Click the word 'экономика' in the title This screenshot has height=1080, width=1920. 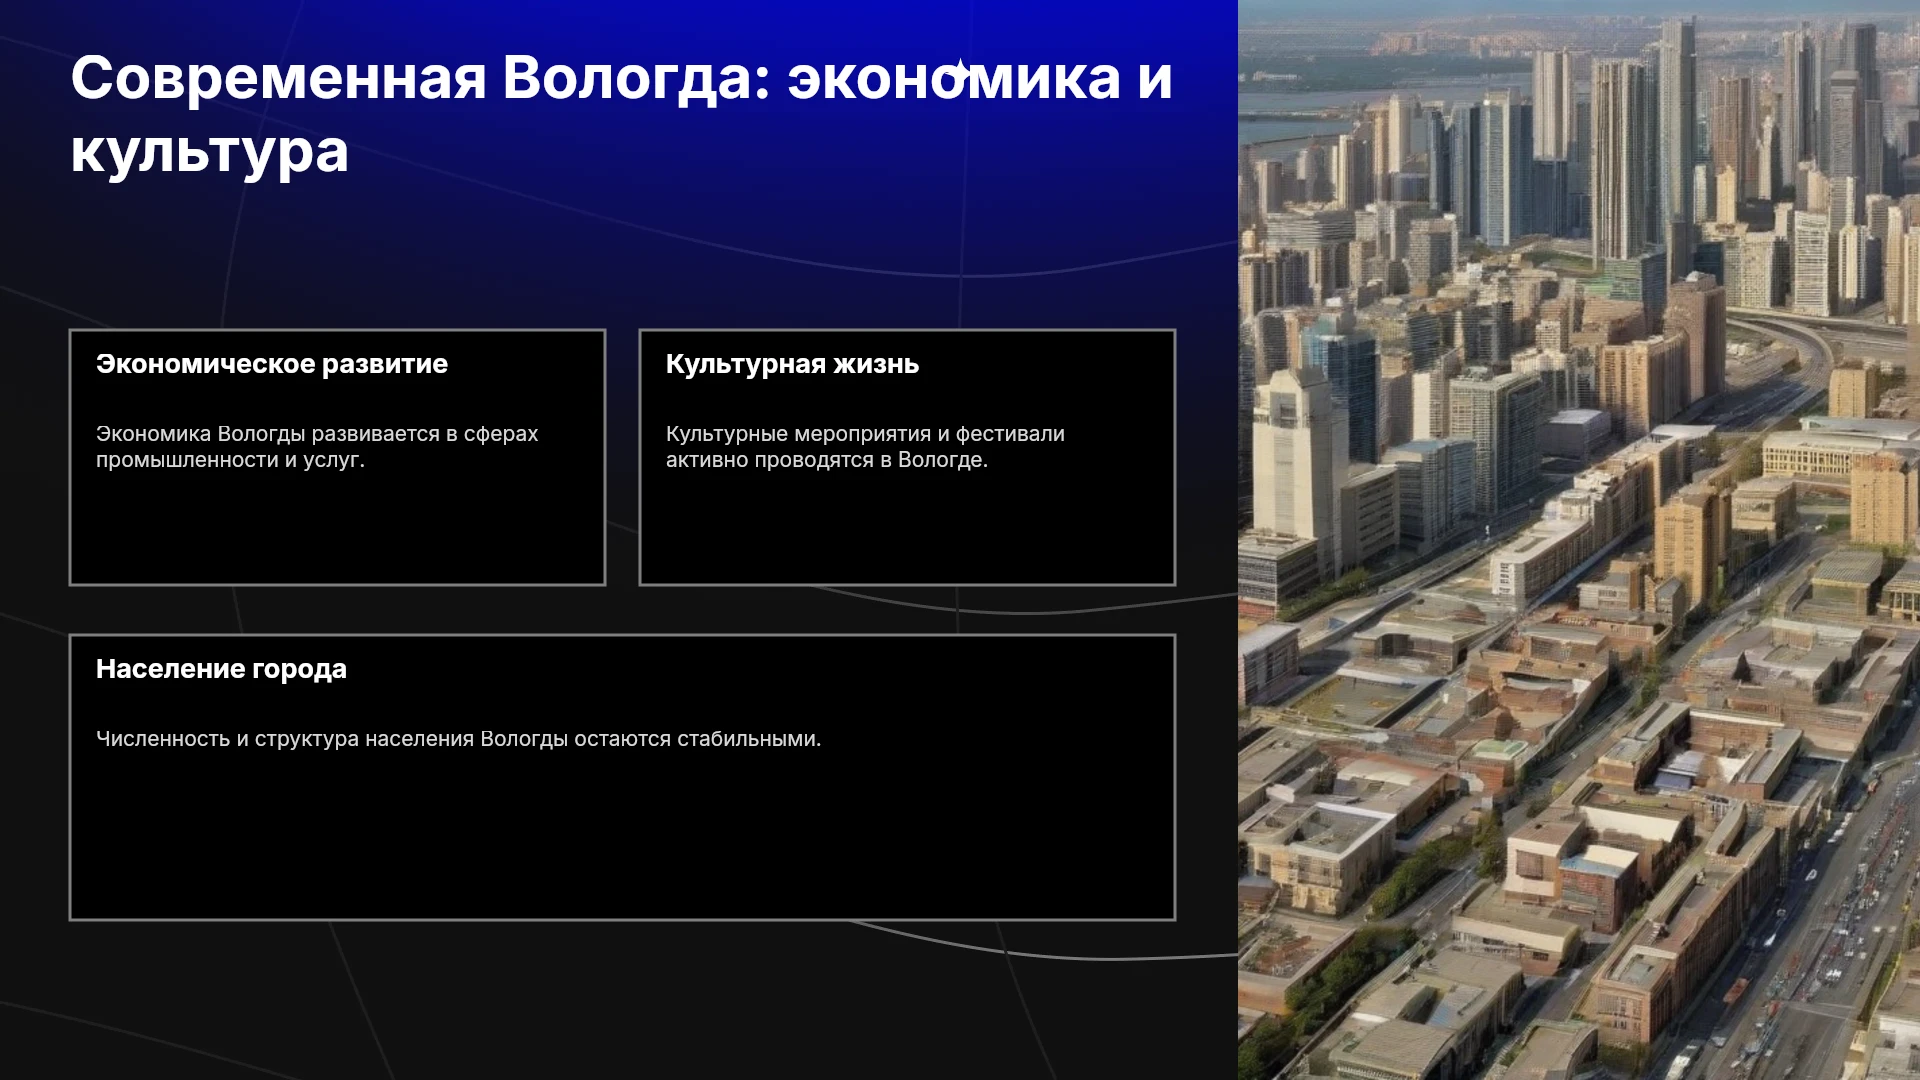954,78
